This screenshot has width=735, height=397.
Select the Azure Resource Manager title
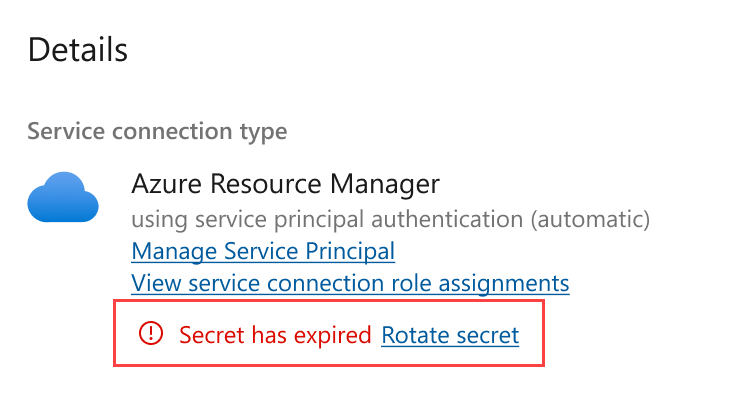pyautogui.click(x=285, y=183)
